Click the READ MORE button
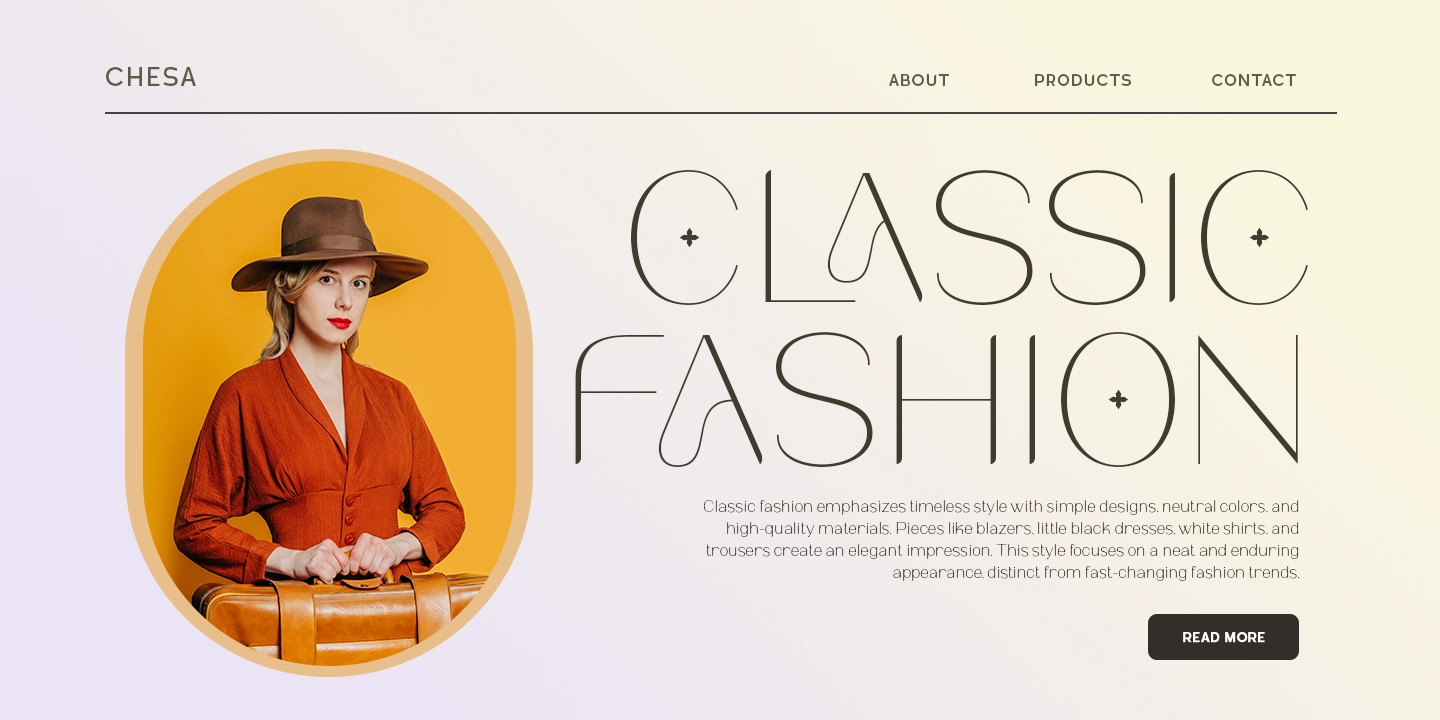Viewport: 1440px width, 720px height. (1223, 637)
